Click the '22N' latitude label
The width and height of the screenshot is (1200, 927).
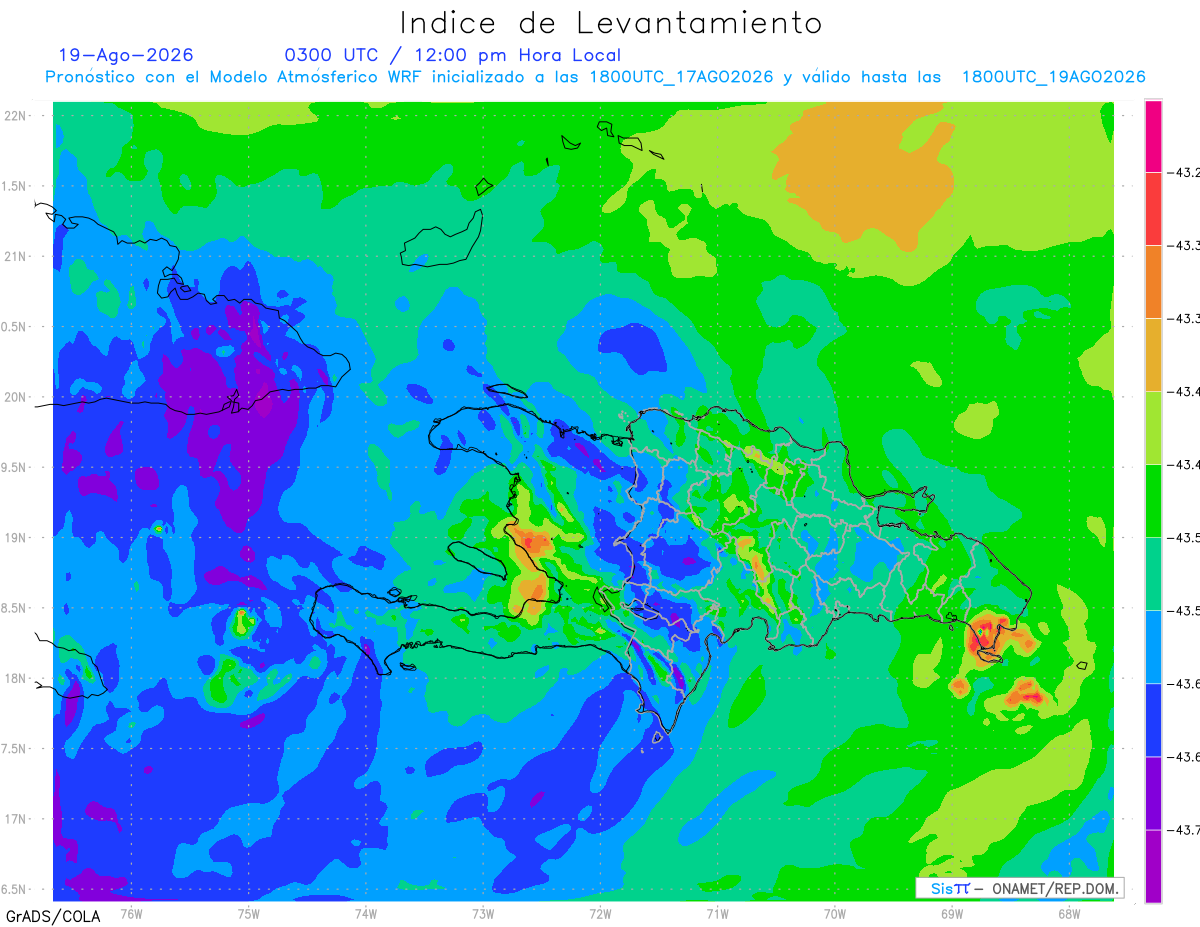coord(16,116)
